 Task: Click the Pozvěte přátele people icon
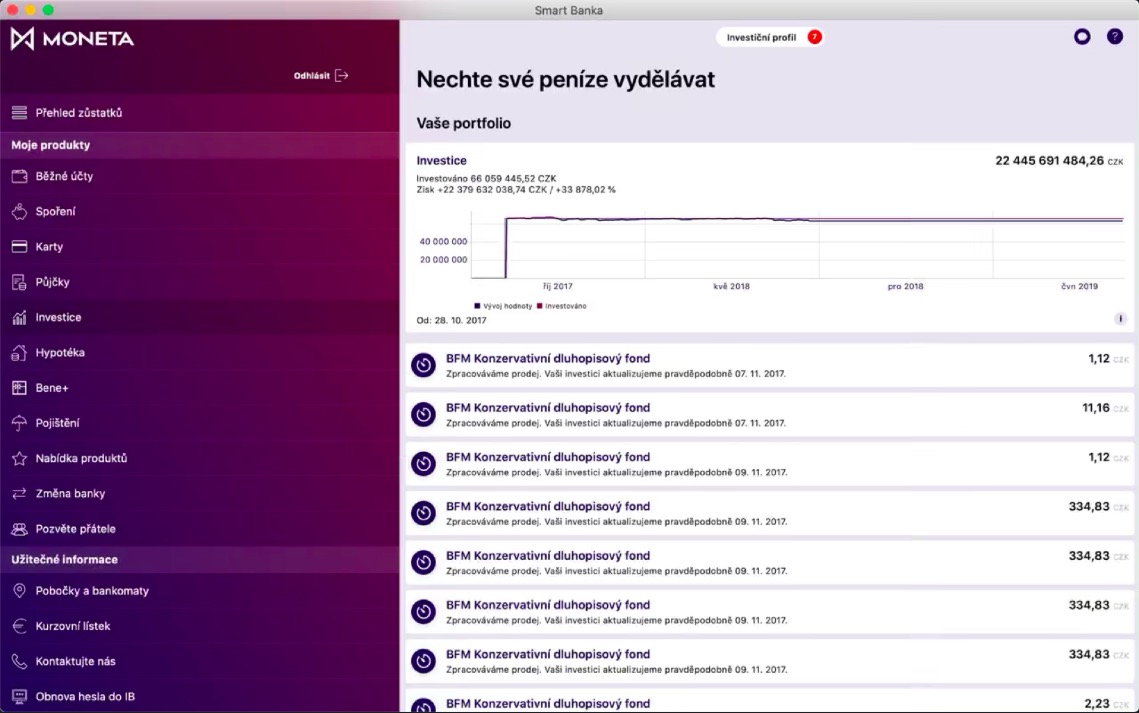click(20, 529)
